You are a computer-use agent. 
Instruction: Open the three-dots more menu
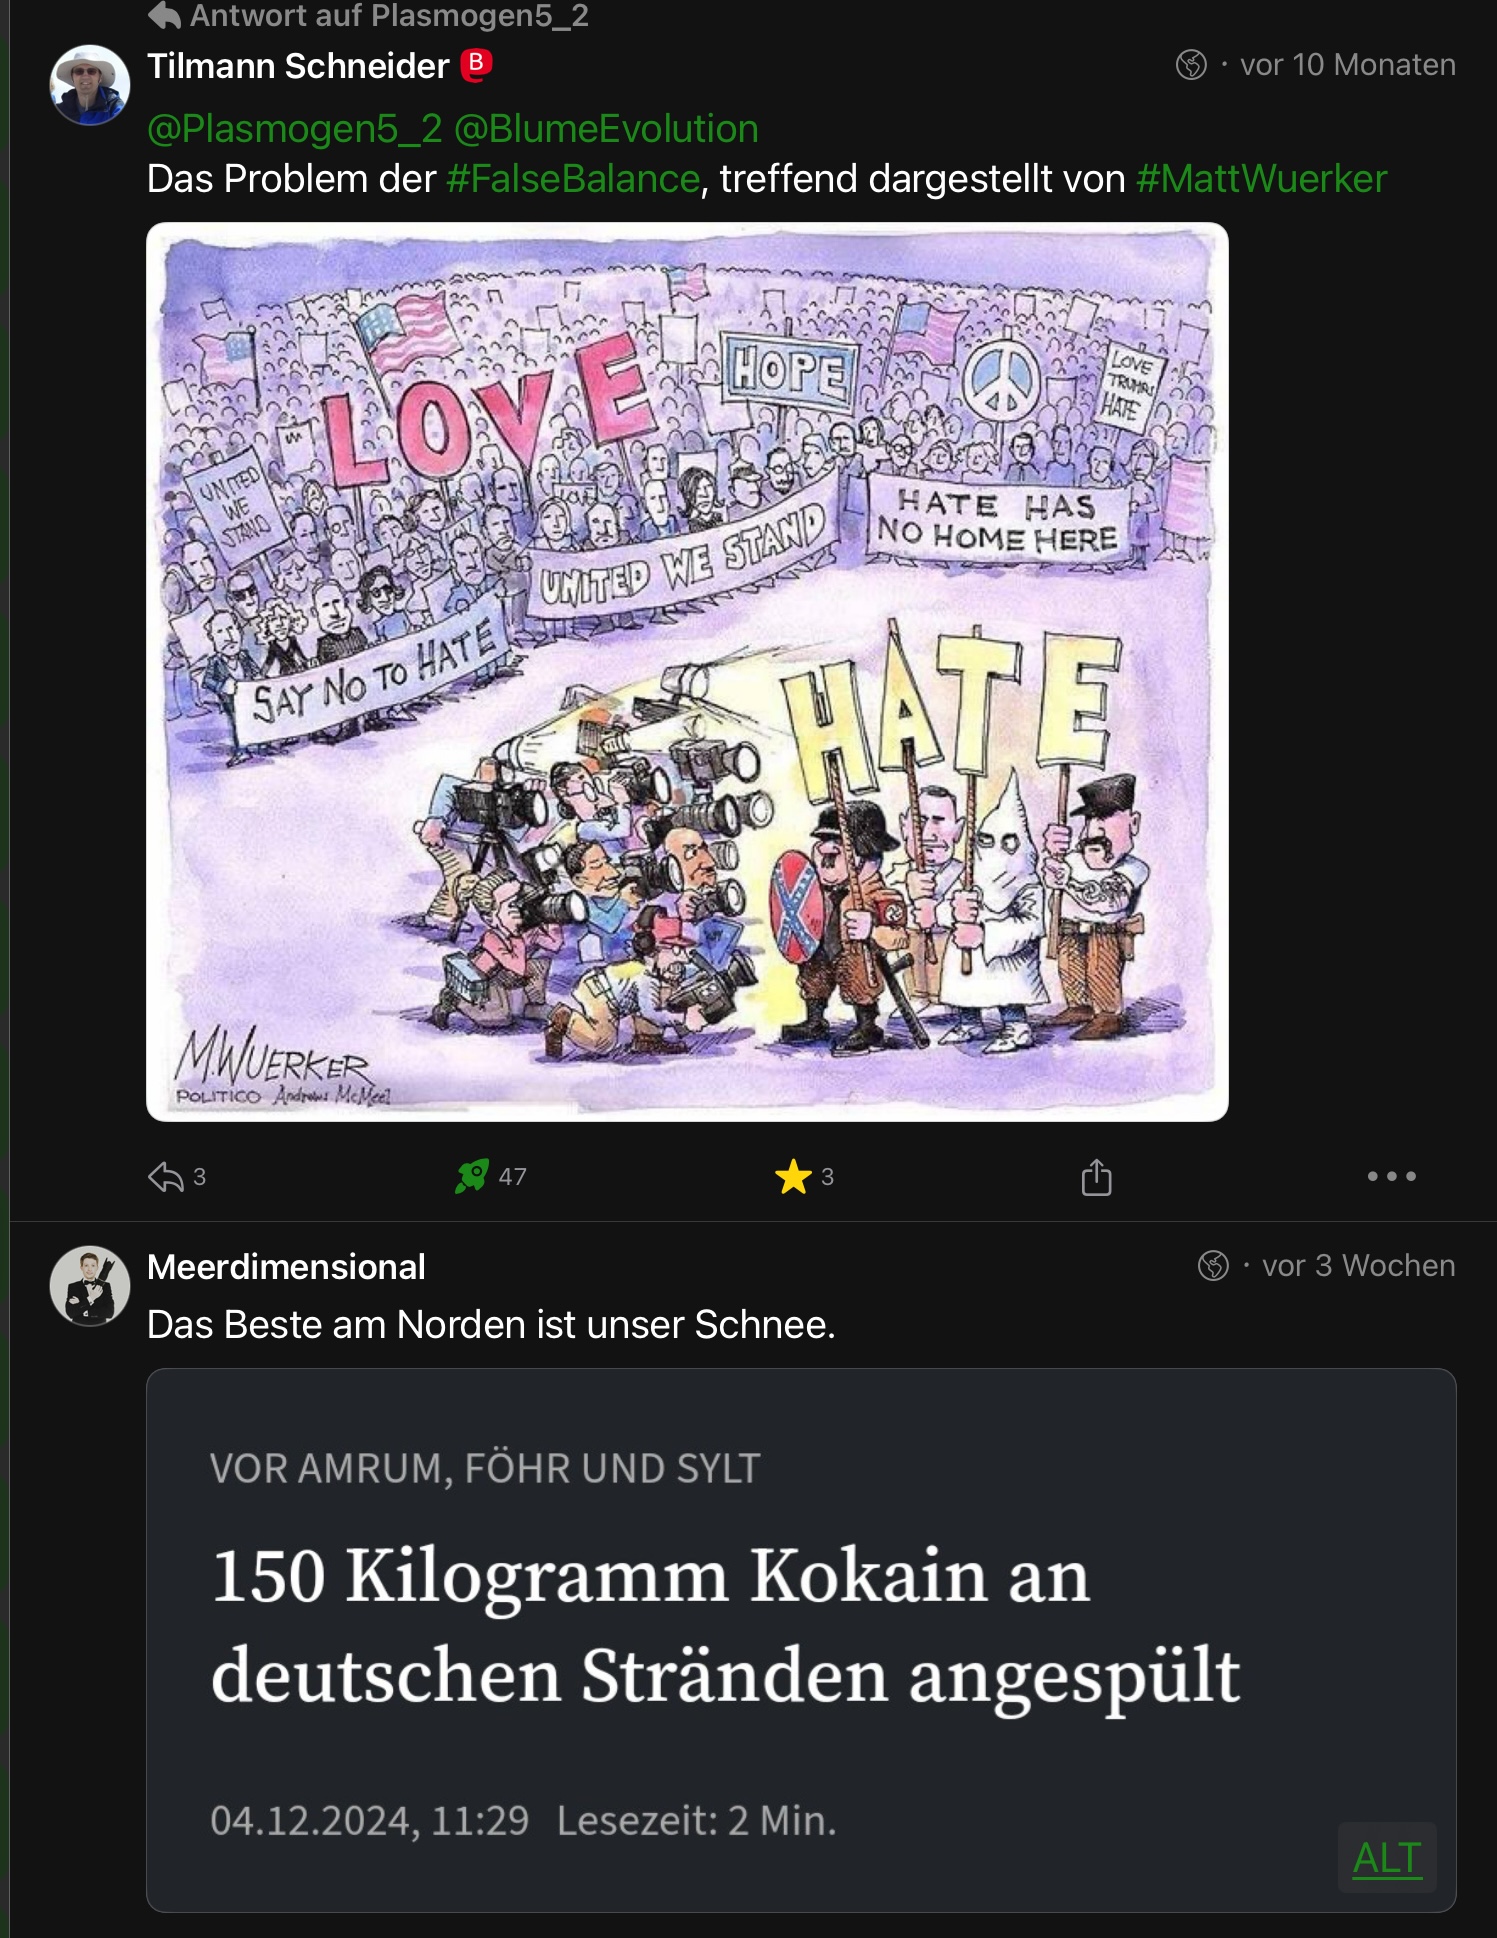[1391, 1176]
